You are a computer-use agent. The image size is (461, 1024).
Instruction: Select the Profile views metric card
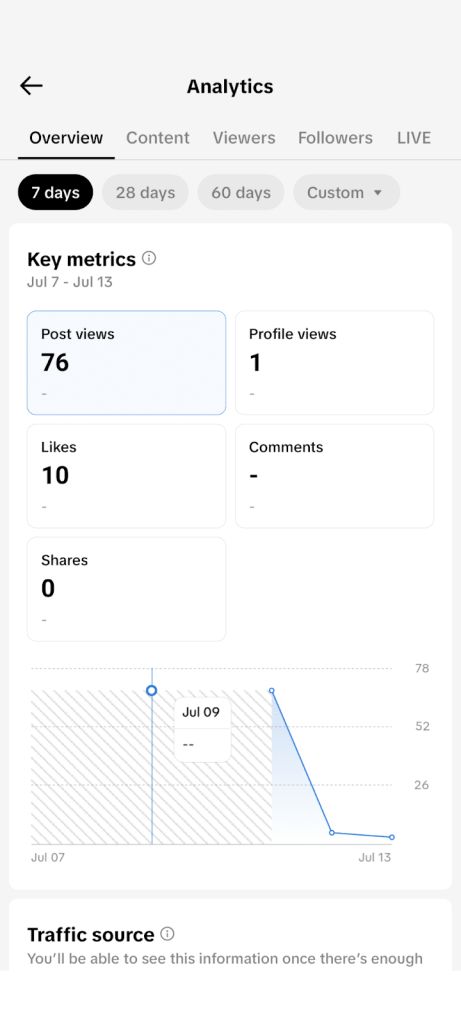pyautogui.click(x=334, y=362)
